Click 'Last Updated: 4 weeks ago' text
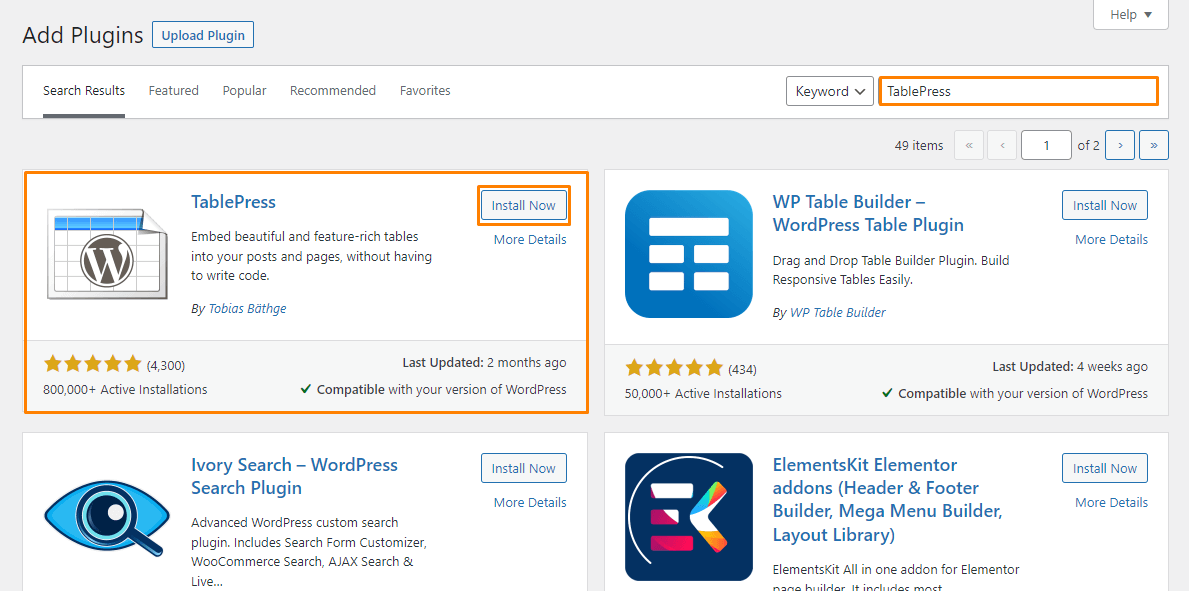The height and width of the screenshot is (591, 1189). pos(1070,366)
